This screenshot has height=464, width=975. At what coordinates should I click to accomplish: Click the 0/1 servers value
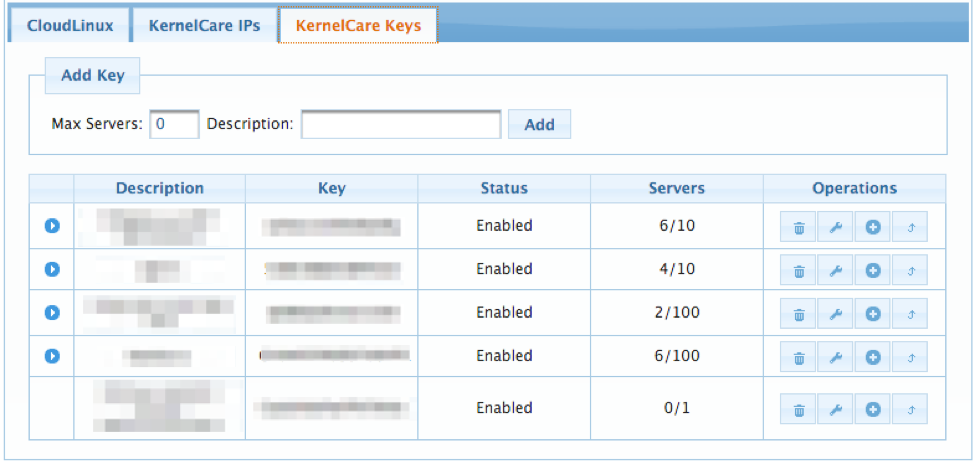(677, 408)
